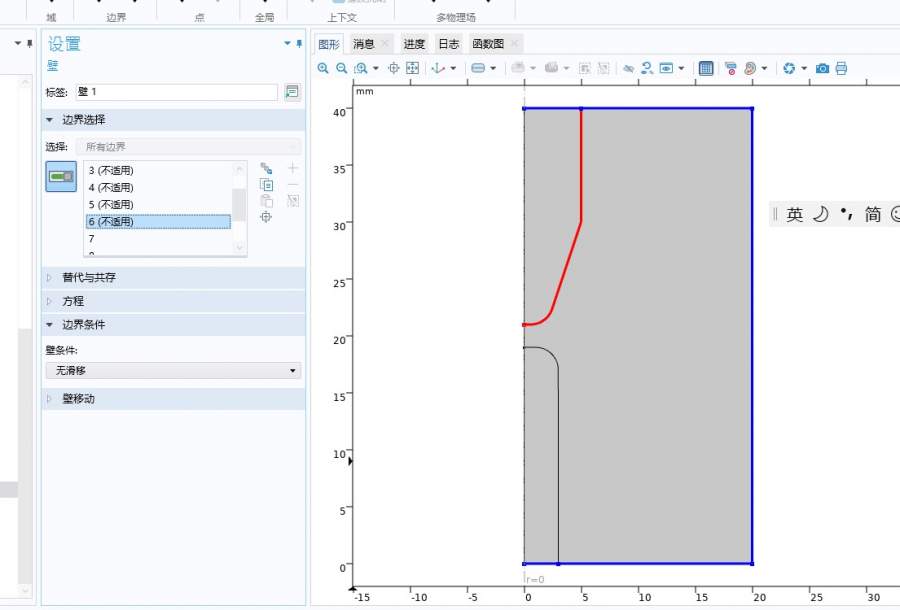Collapse the 边界条件 section

click(83, 325)
